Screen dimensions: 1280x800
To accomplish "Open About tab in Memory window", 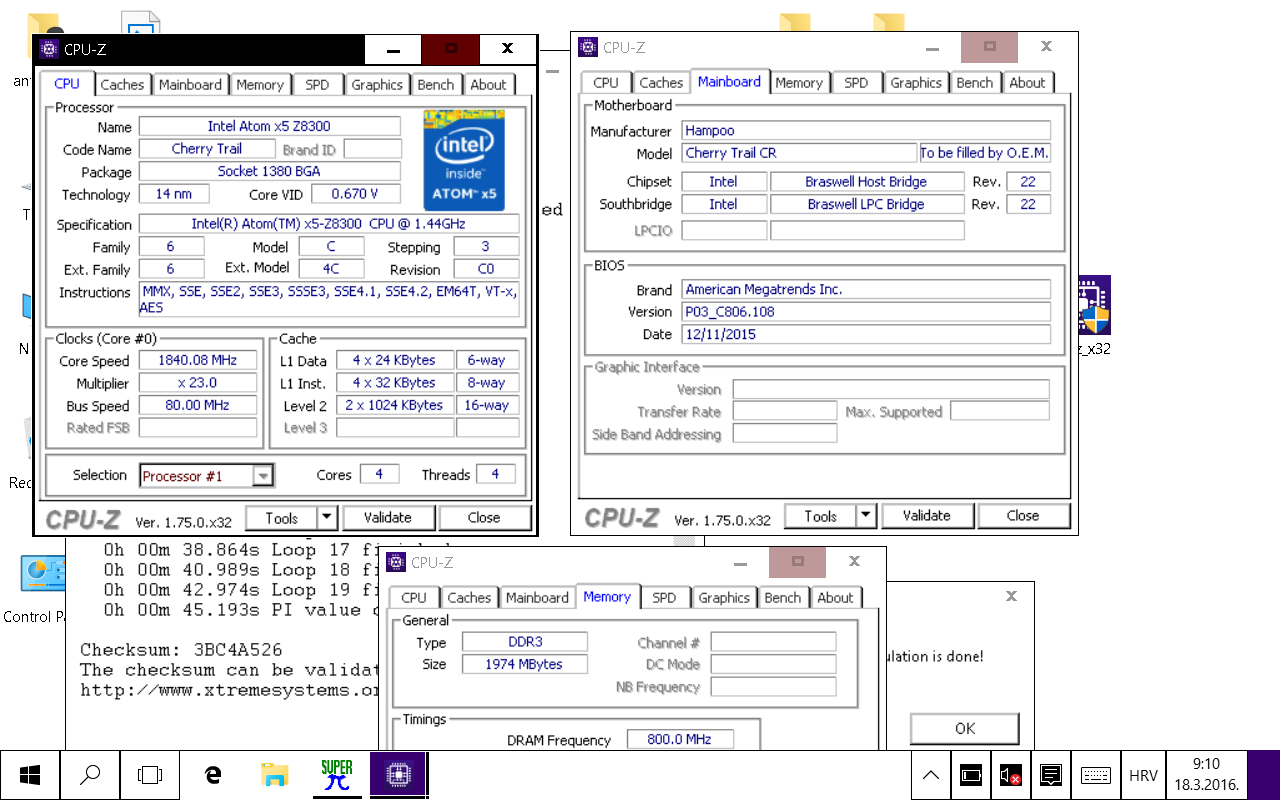I will click(835, 598).
